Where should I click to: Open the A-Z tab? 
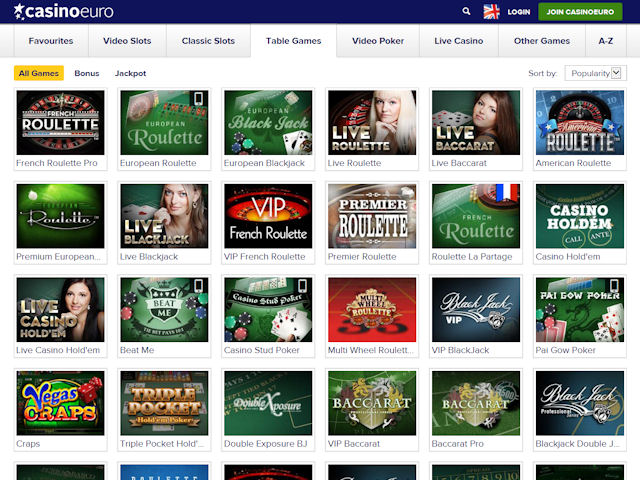(606, 41)
